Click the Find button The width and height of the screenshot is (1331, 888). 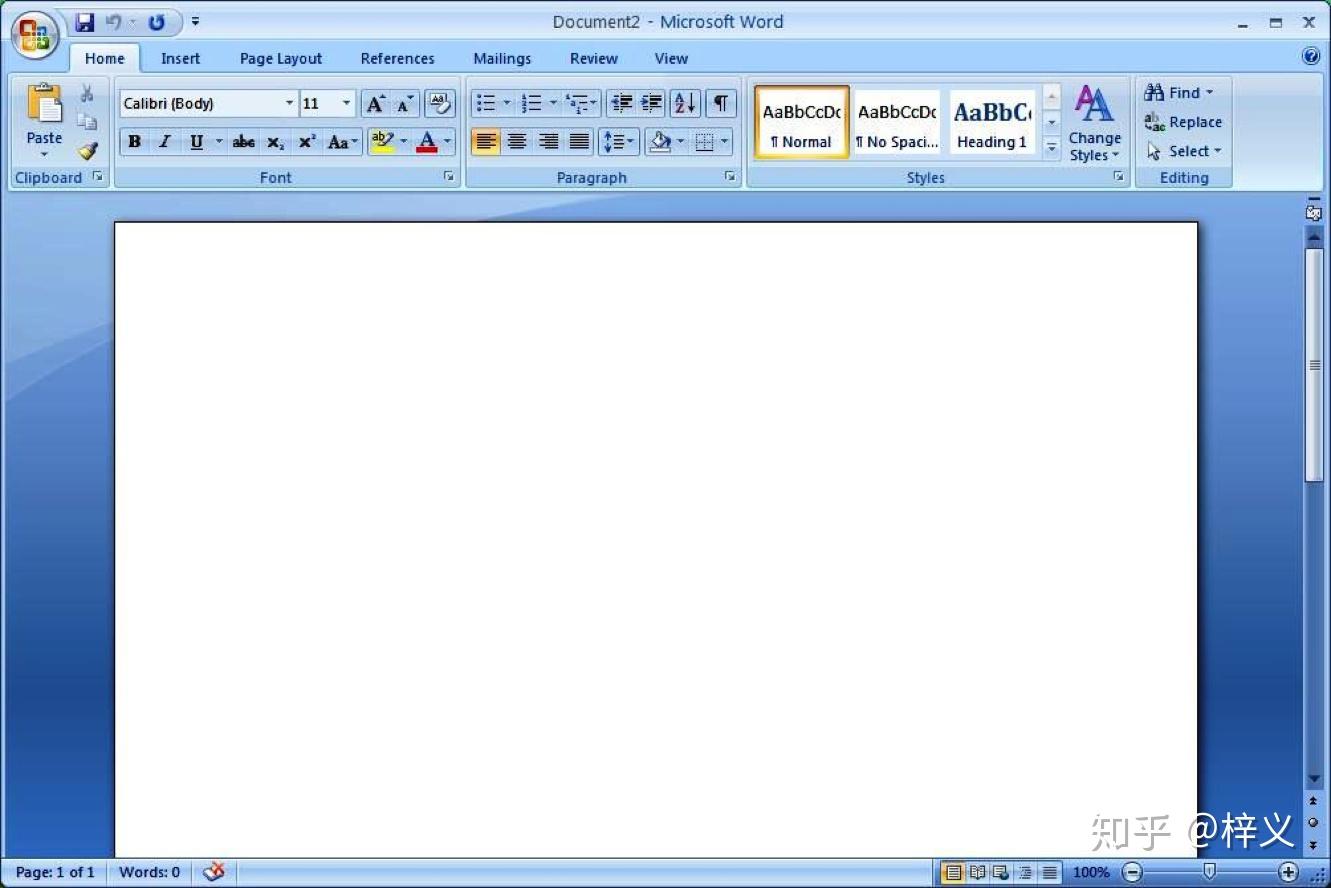(1179, 93)
